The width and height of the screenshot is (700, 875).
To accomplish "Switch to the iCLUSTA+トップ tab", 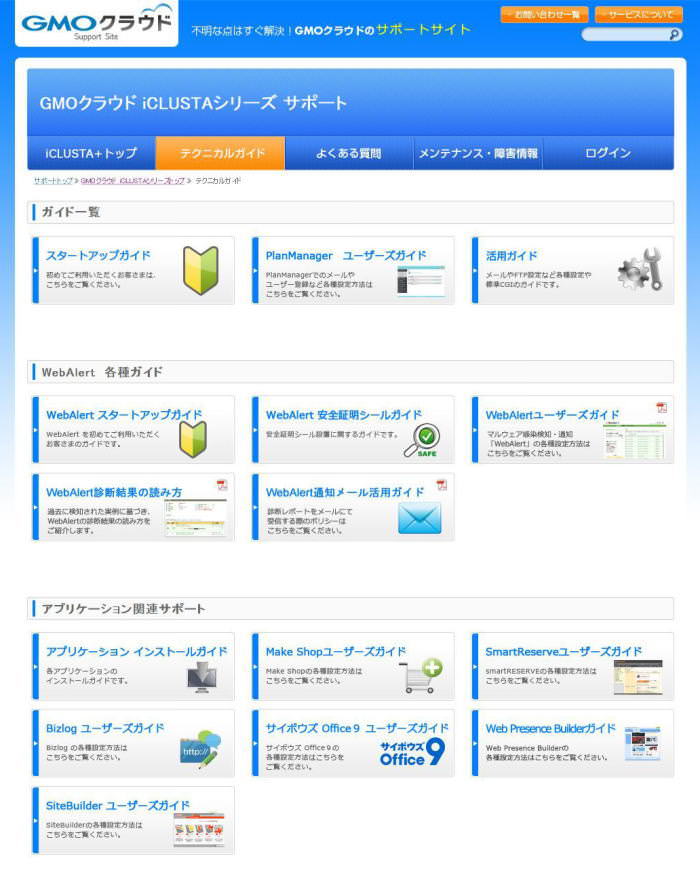I will click(x=92, y=153).
